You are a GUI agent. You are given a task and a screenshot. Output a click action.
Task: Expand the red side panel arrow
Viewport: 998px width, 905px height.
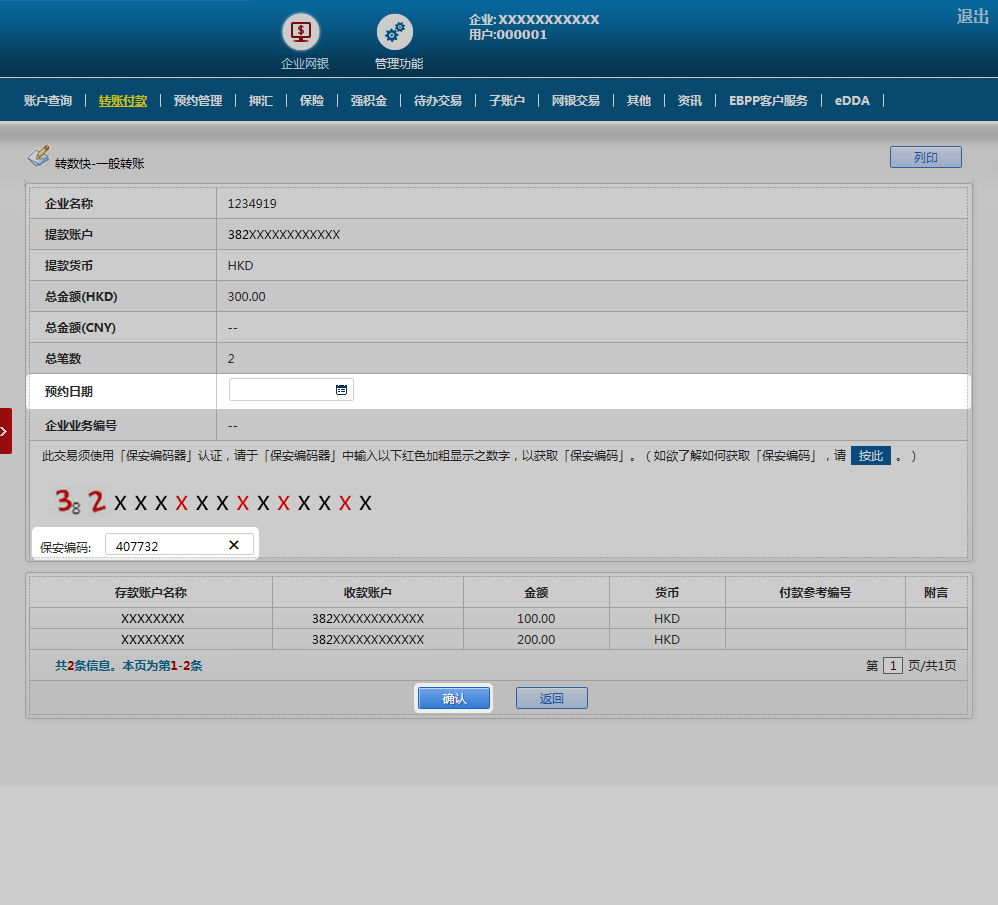5,431
